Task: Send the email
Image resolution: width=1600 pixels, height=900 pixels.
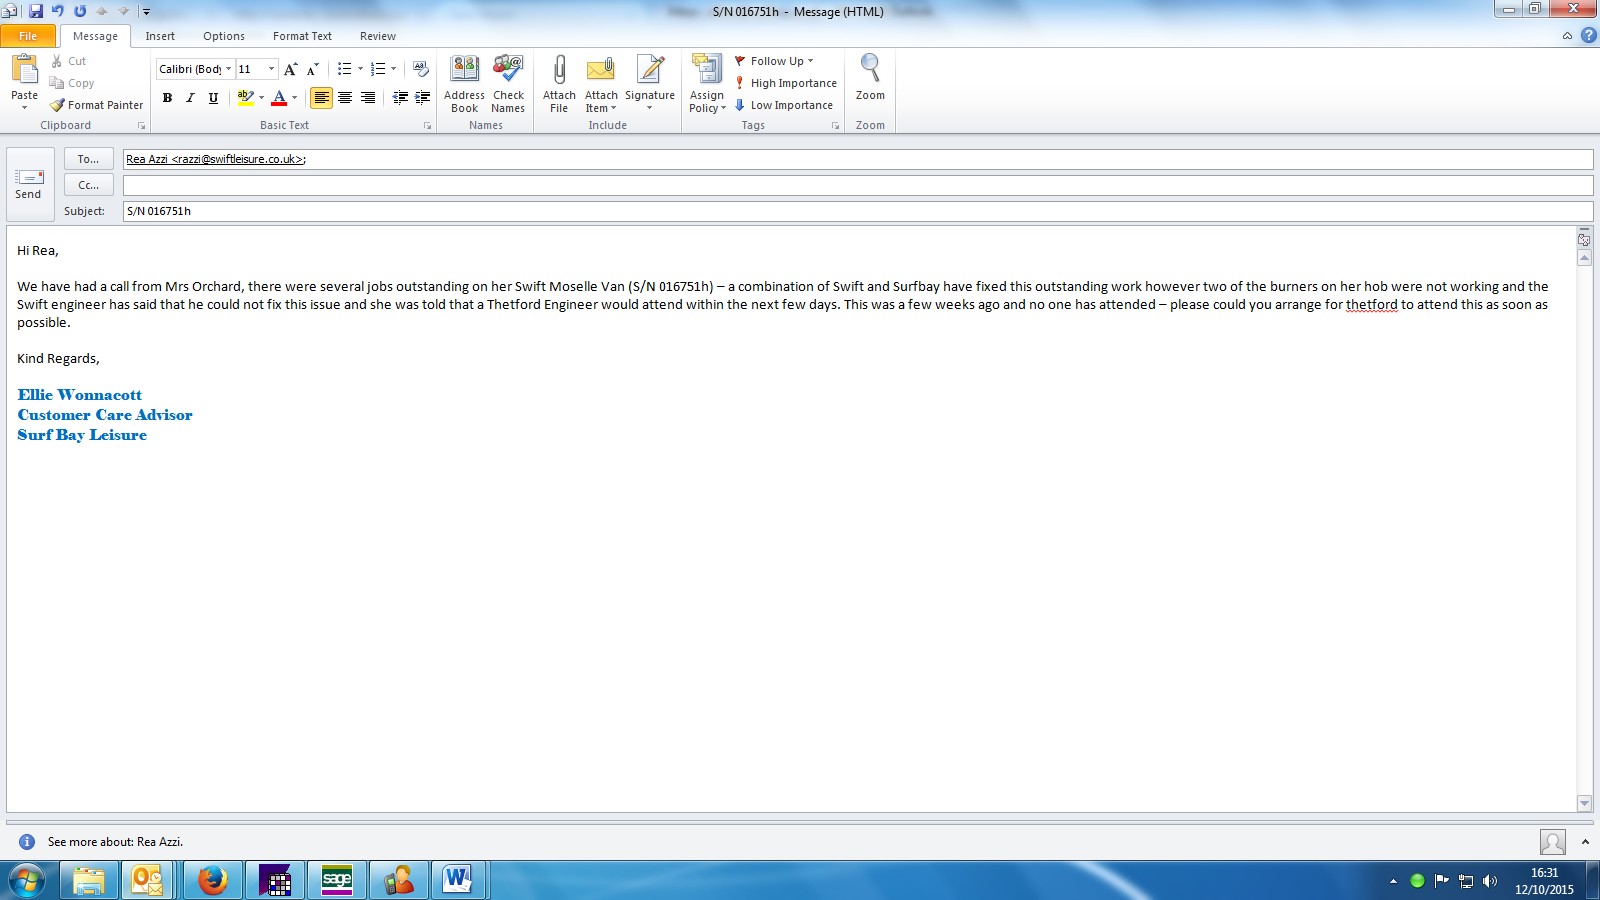Action: pos(29,184)
